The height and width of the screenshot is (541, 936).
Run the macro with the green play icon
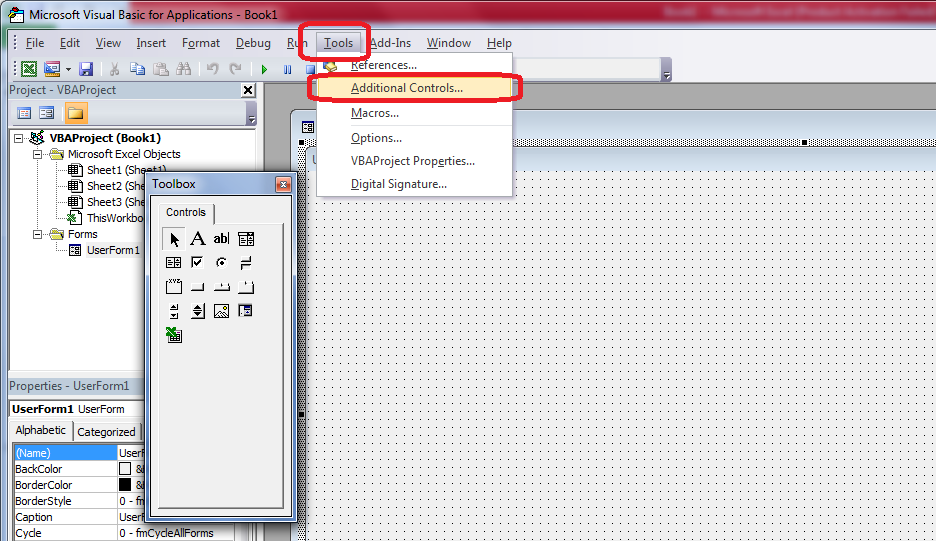pos(264,70)
